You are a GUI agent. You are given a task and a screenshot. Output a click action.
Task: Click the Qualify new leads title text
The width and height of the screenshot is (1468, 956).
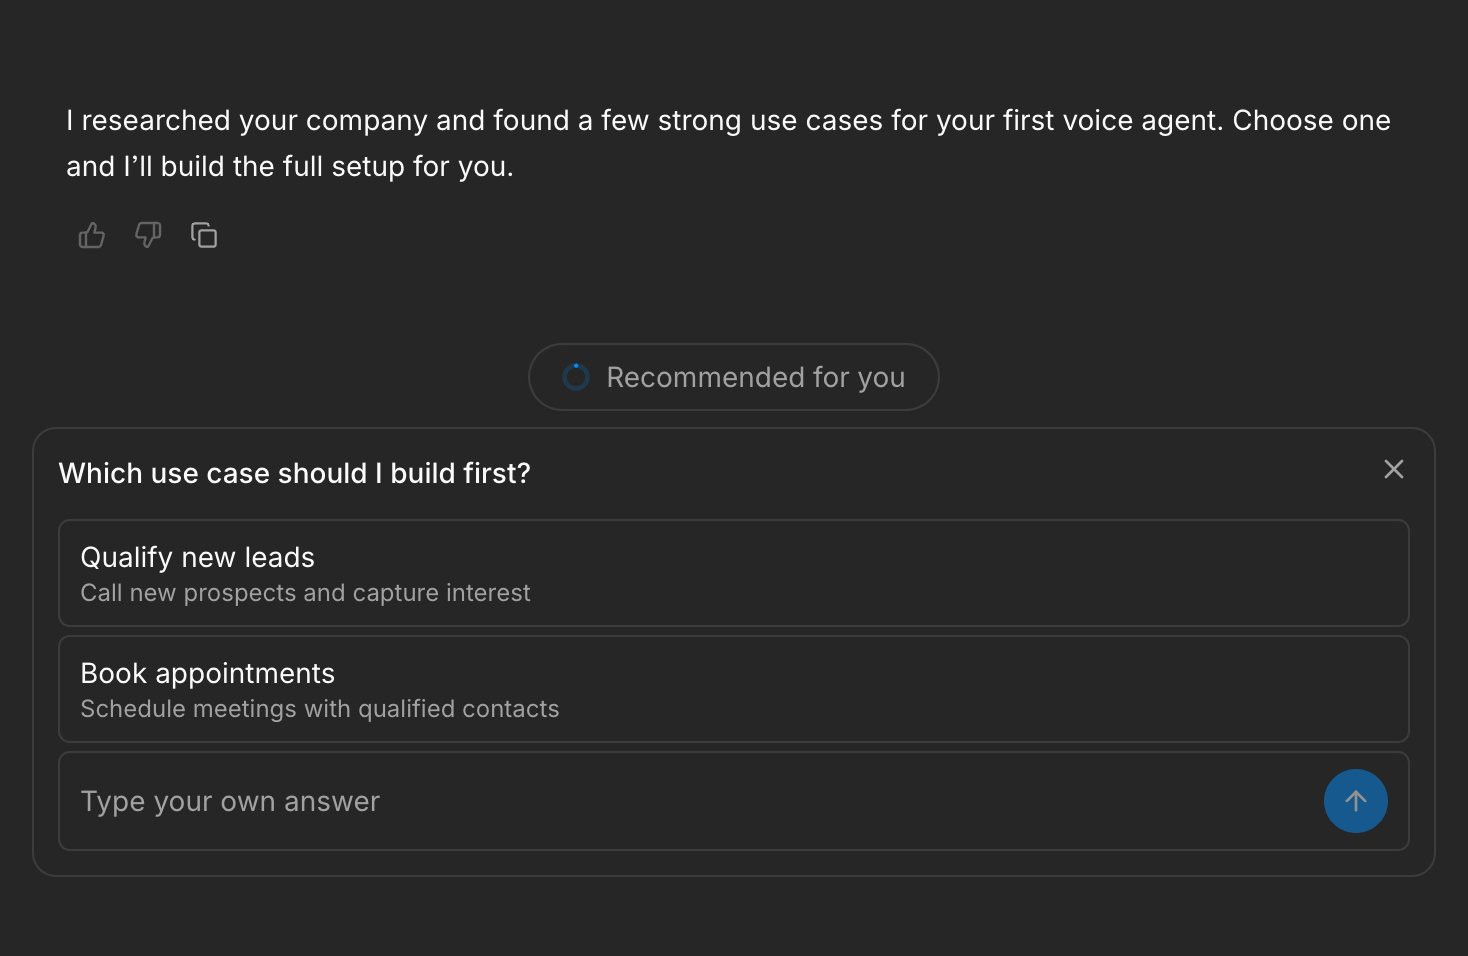198,557
